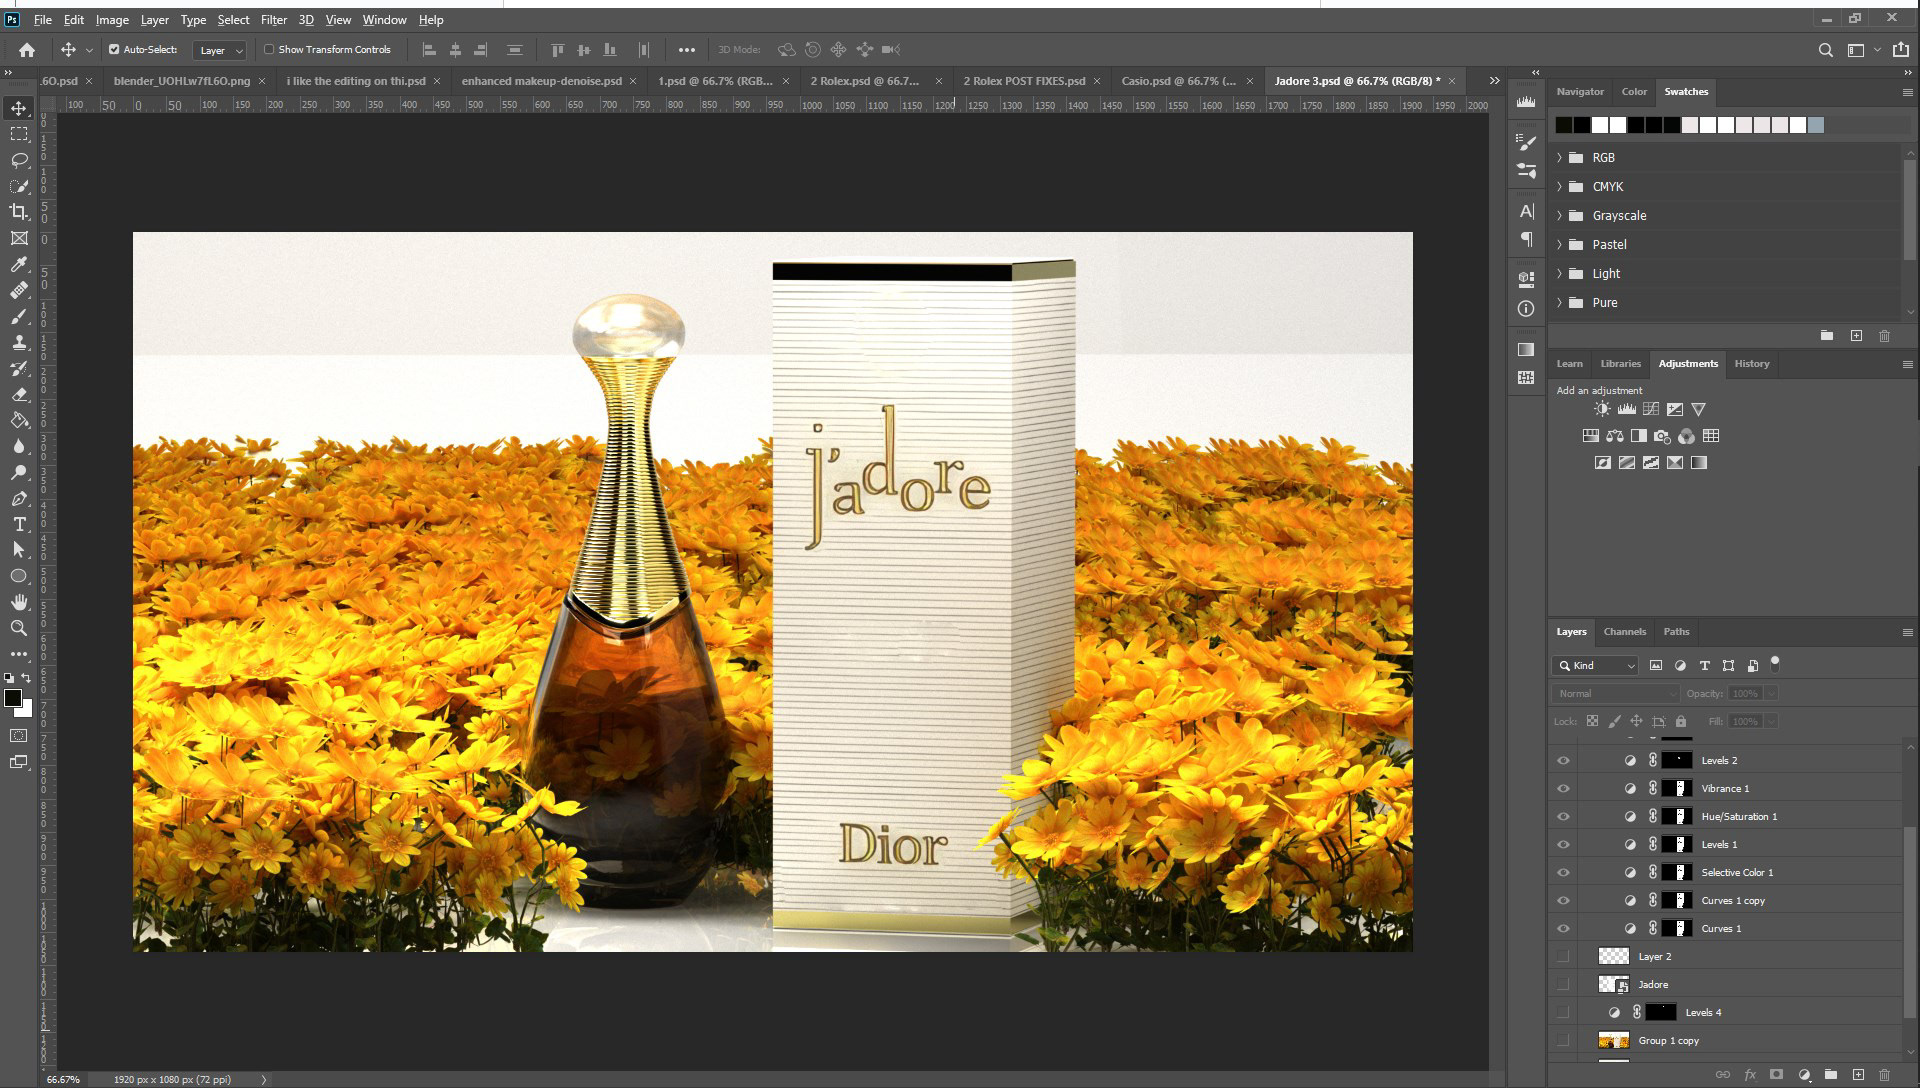The height and width of the screenshot is (1088, 1920).
Task: Add a Curves adjustment from Adjustments panel
Action: coord(1651,409)
